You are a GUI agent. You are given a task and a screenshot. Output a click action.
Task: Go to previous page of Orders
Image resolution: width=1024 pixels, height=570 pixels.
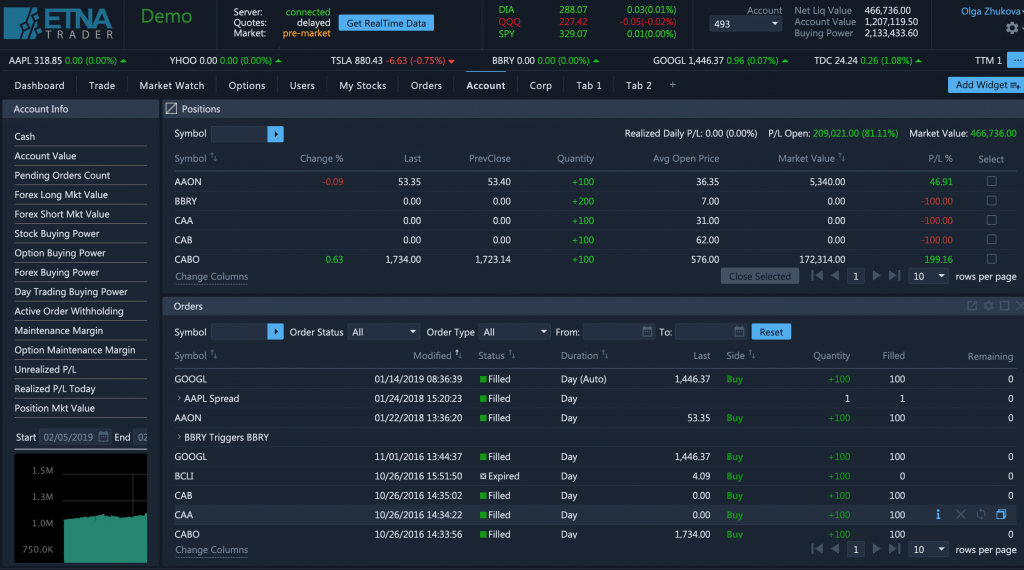(835, 549)
